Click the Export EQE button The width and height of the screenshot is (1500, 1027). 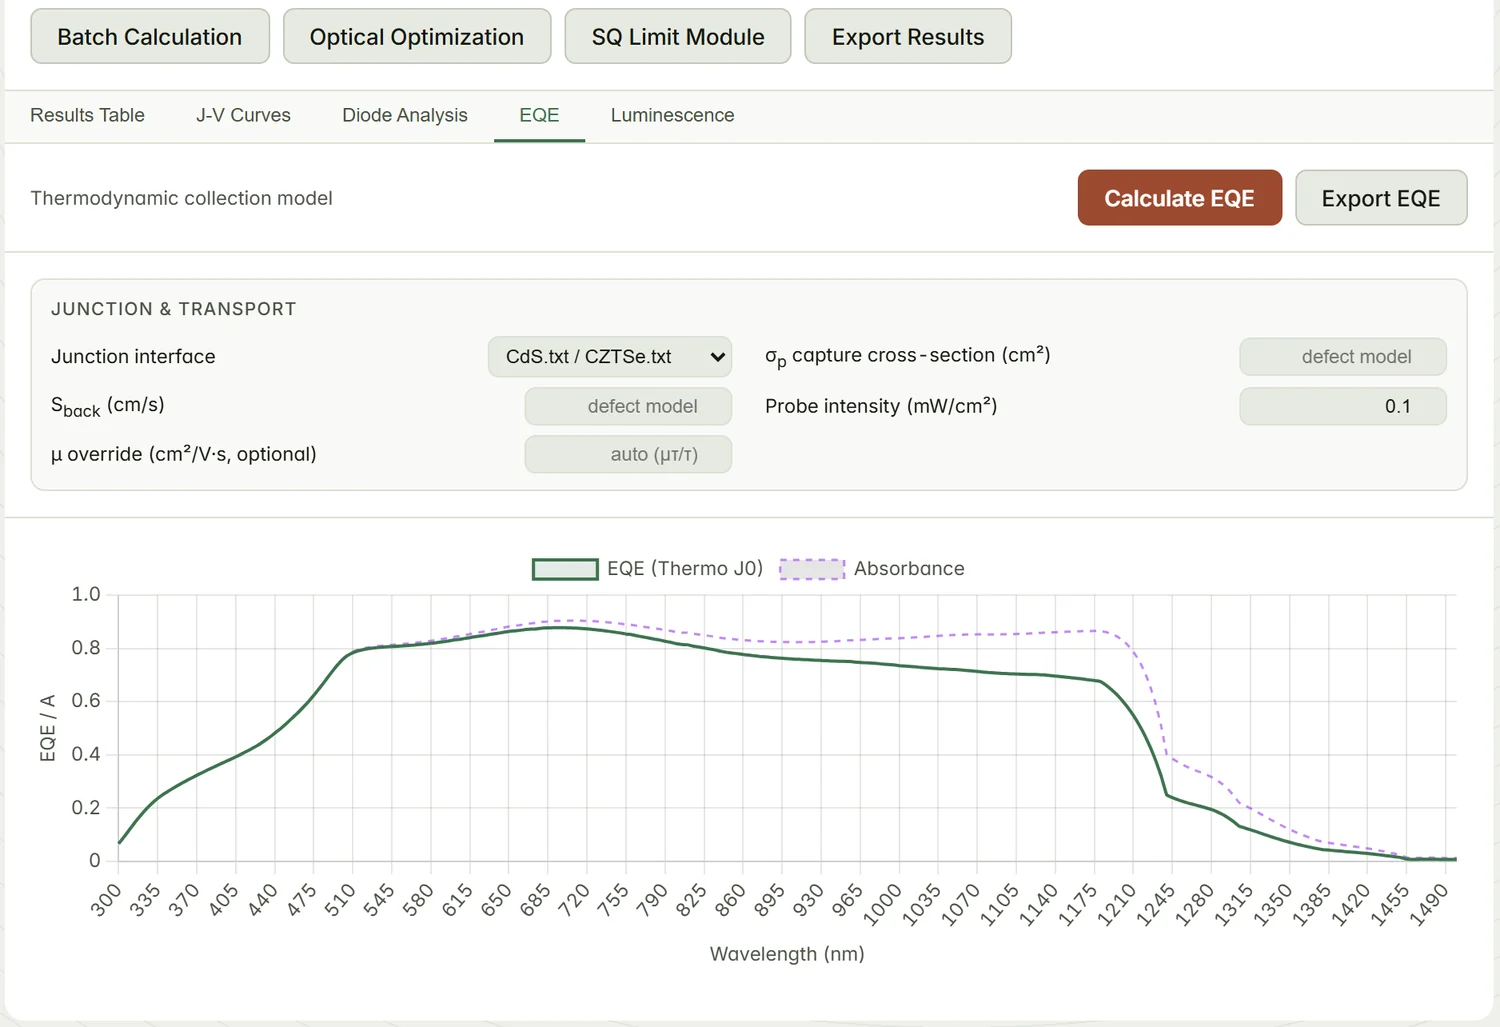point(1381,198)
